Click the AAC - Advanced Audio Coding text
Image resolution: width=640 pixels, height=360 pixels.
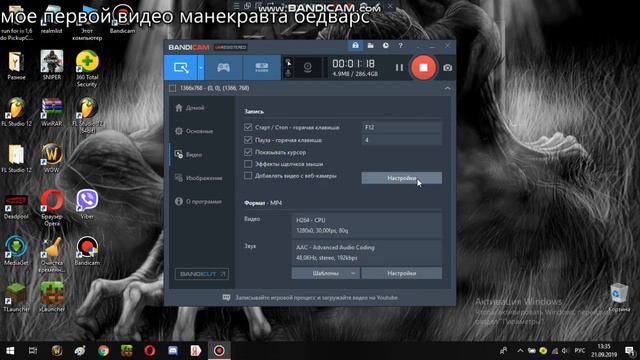tap(335, 247)
